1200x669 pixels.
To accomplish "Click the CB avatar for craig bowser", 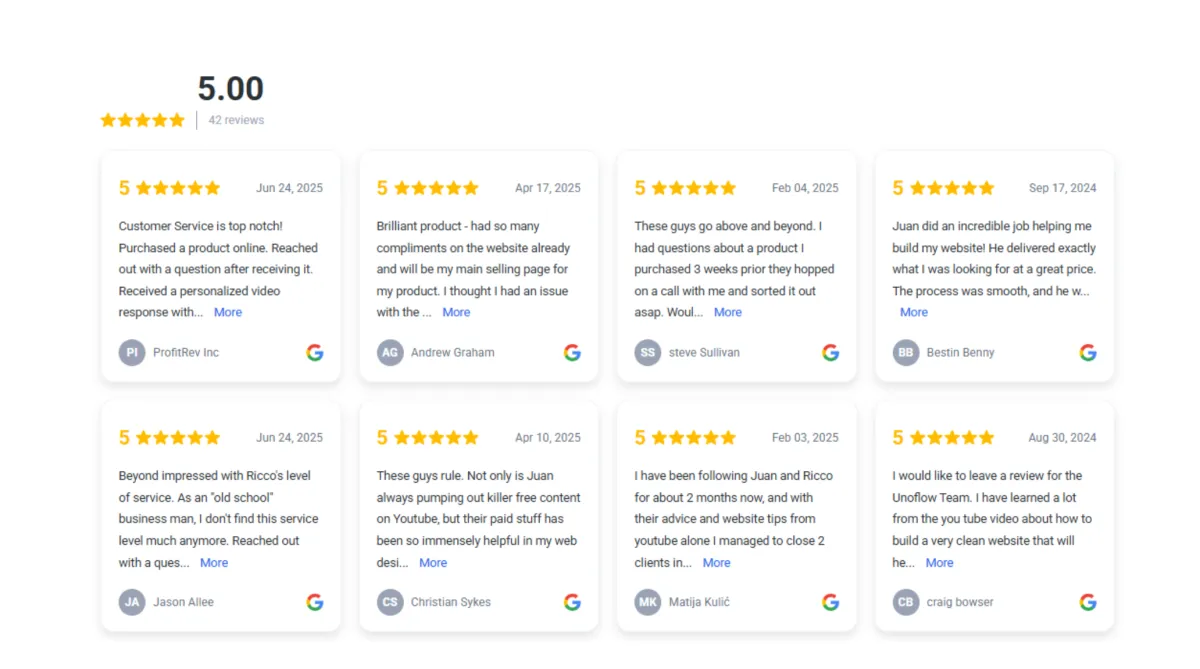I will point(906,602).
